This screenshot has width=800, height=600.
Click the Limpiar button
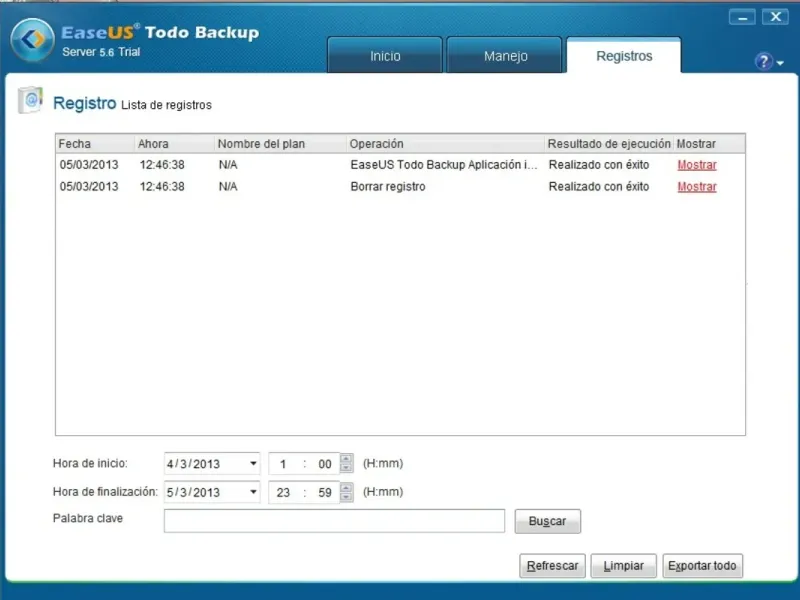click(x=623, y=566)
